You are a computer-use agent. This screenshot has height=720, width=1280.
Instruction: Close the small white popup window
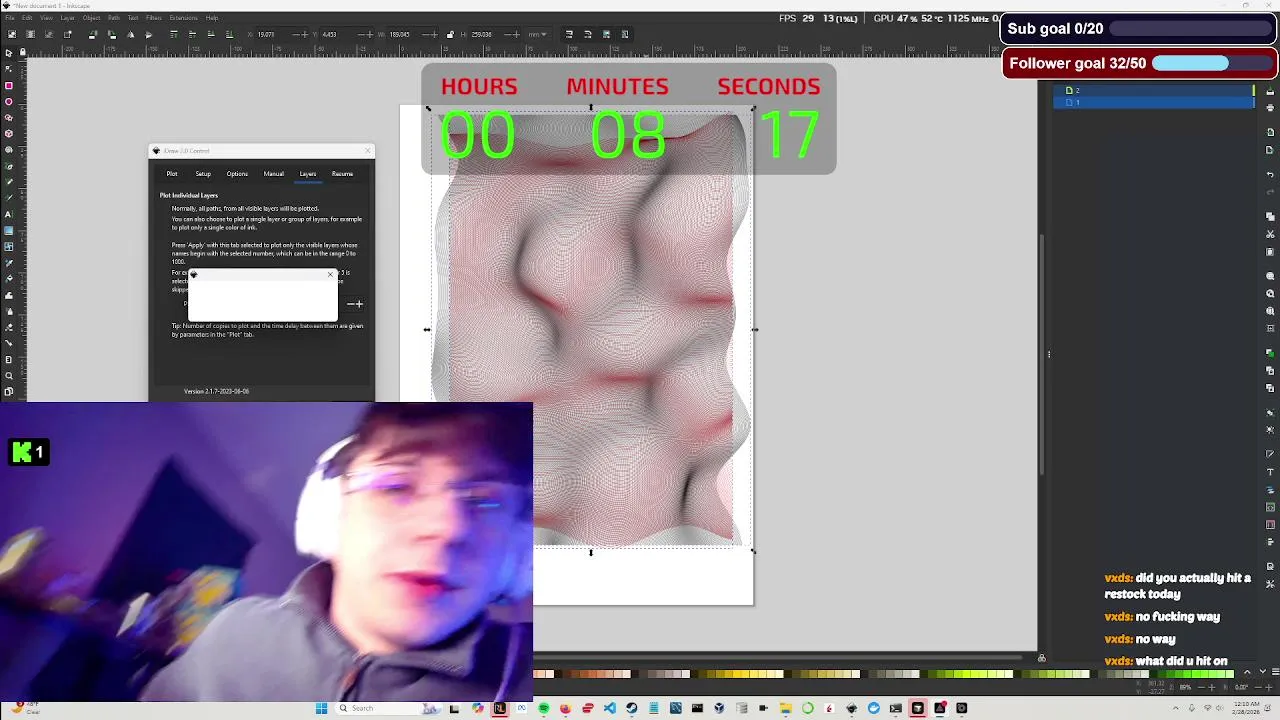pyautogui.click(x=330, y=274)
